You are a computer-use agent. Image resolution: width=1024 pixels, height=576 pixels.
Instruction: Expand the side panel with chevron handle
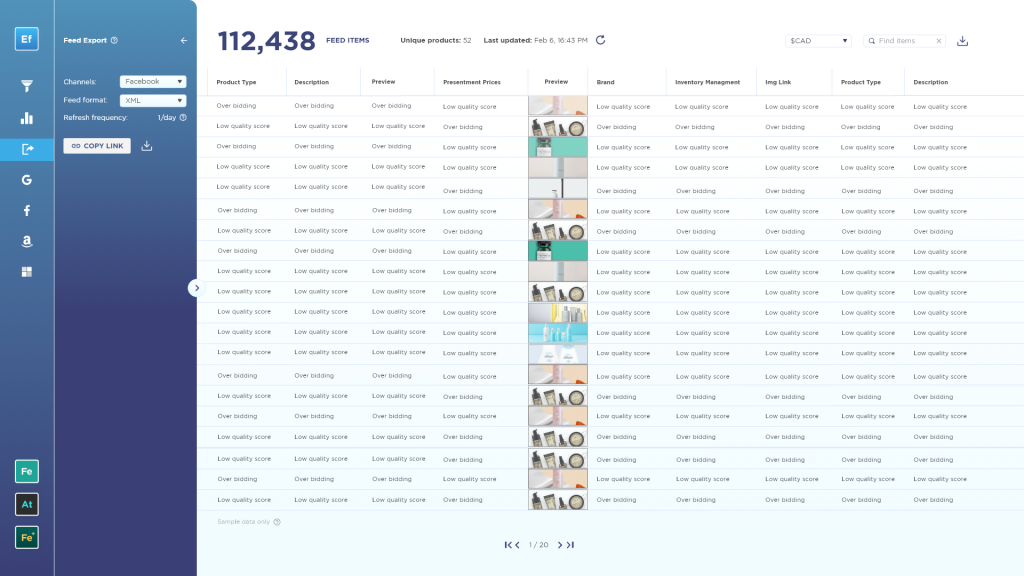(196, 288)
